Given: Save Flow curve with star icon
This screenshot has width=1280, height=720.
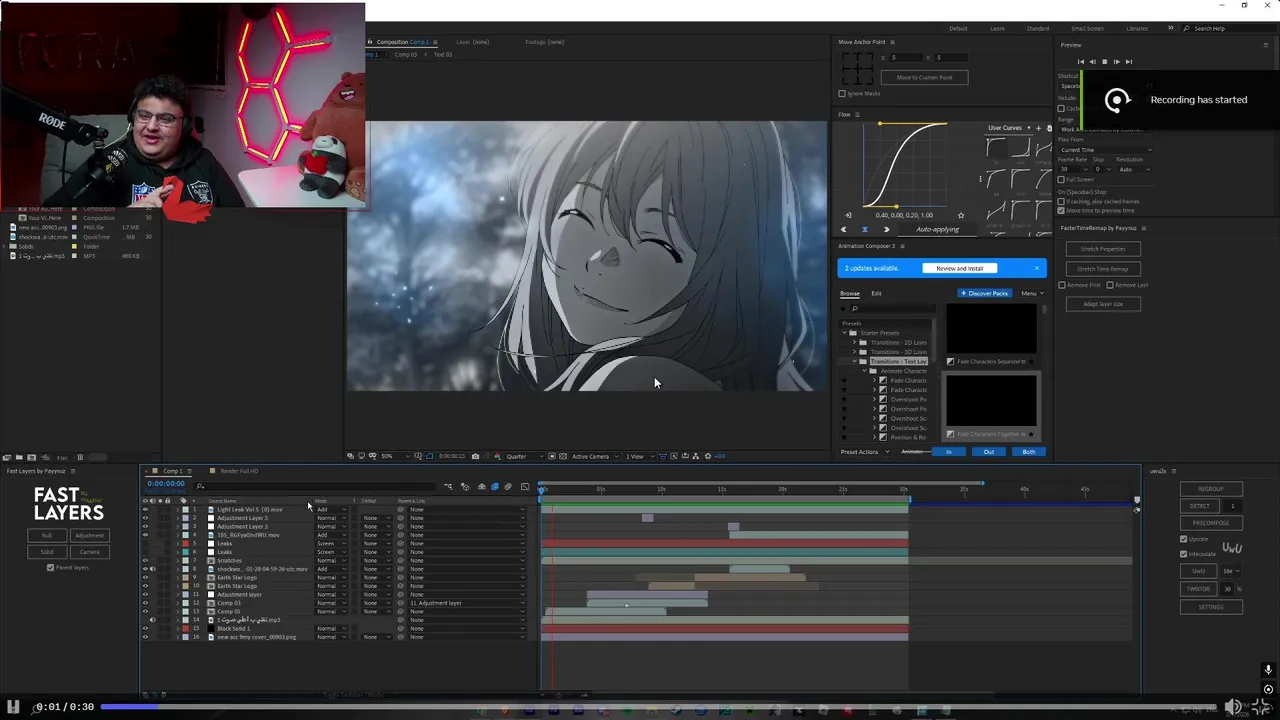Looking at the screenshot, I should pos(961,215).
